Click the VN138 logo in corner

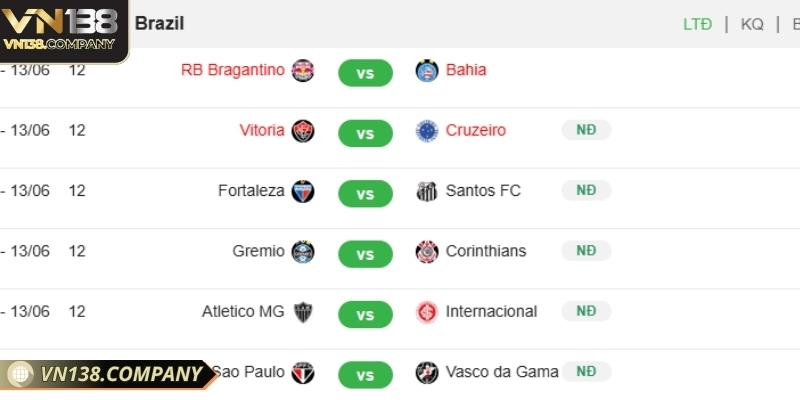[64, 31]
